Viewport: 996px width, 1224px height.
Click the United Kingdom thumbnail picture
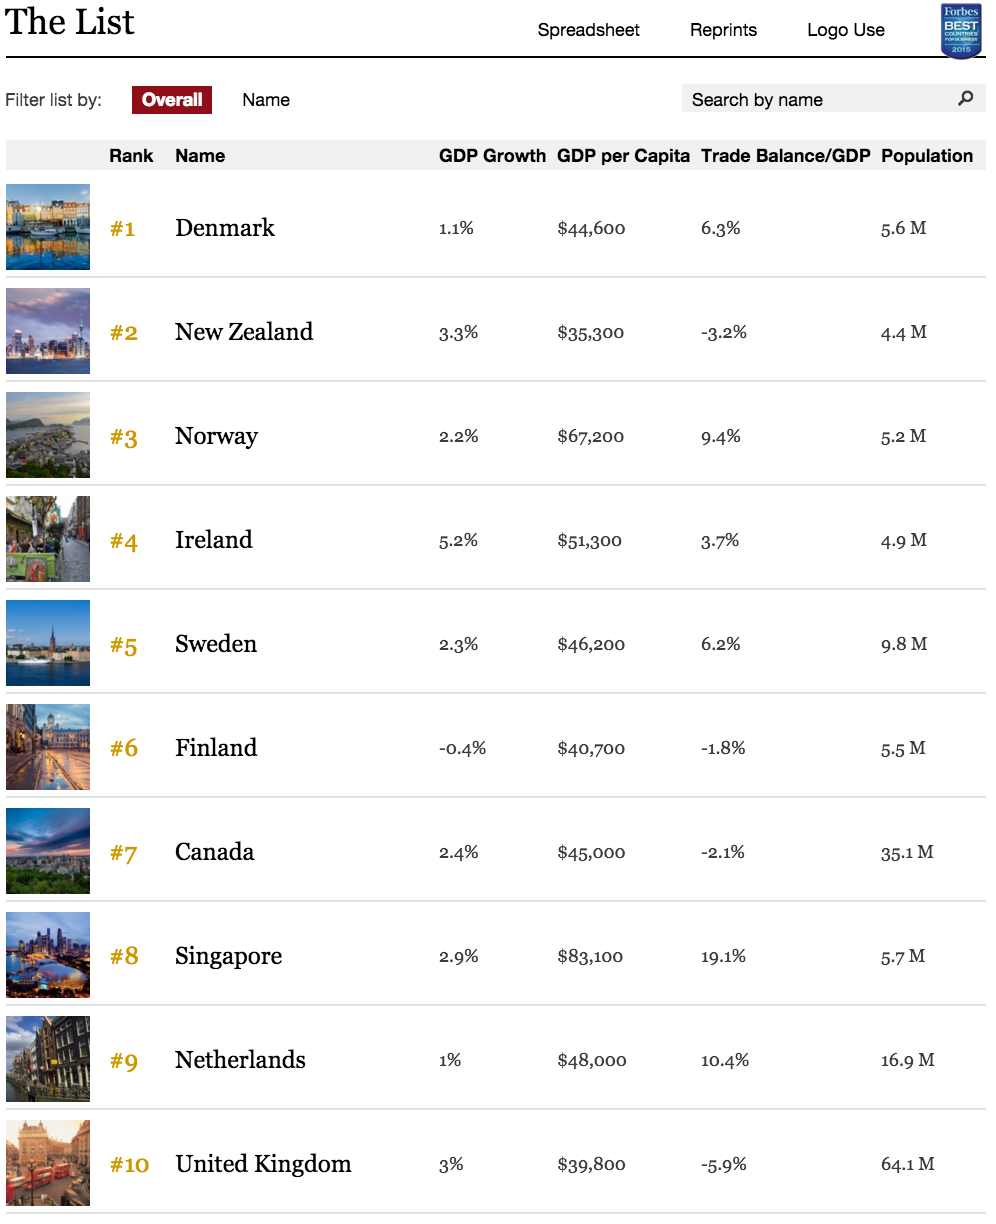tap(48, 1163)
